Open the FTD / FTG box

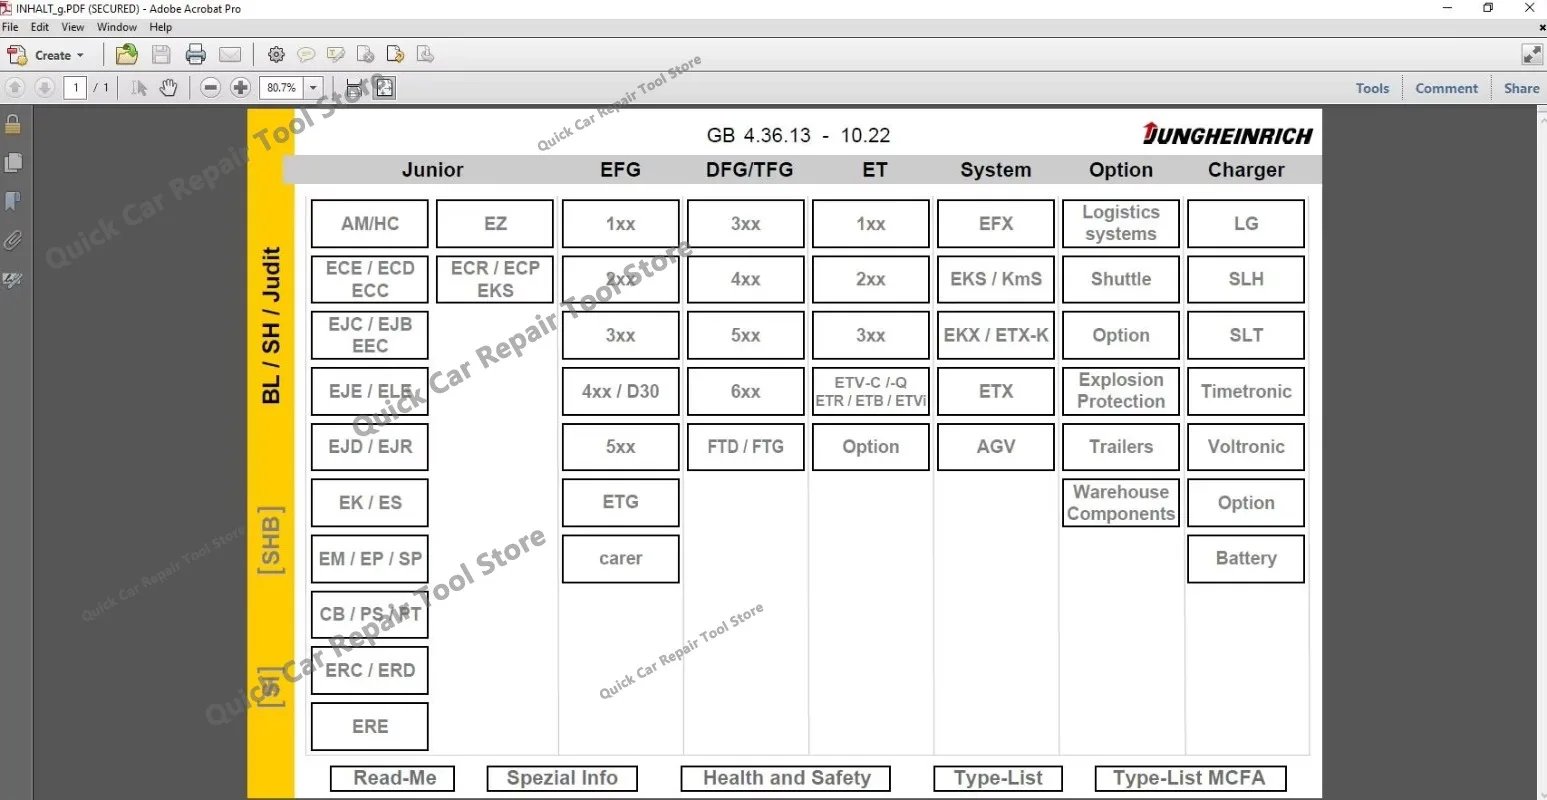(x=746, y=447)
